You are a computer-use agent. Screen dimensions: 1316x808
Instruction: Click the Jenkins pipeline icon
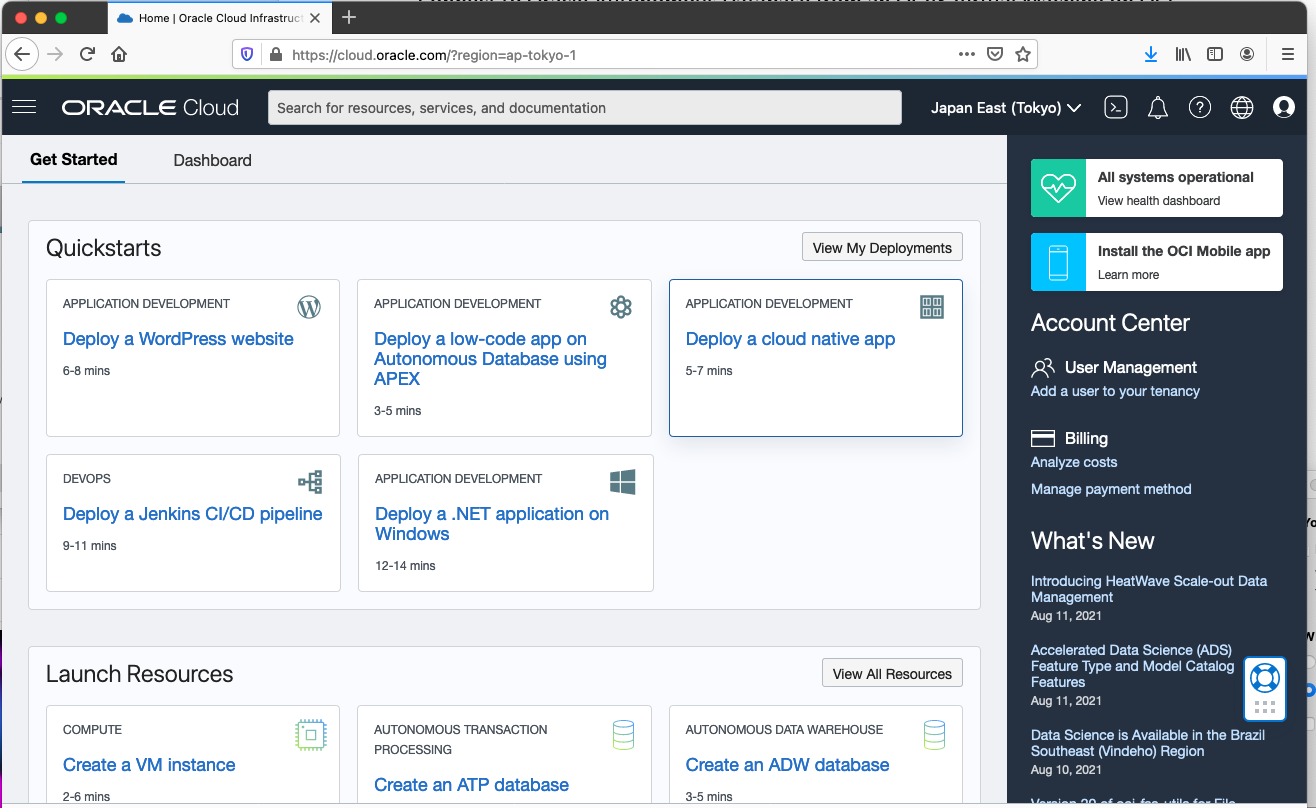click(x=310, y=482)
